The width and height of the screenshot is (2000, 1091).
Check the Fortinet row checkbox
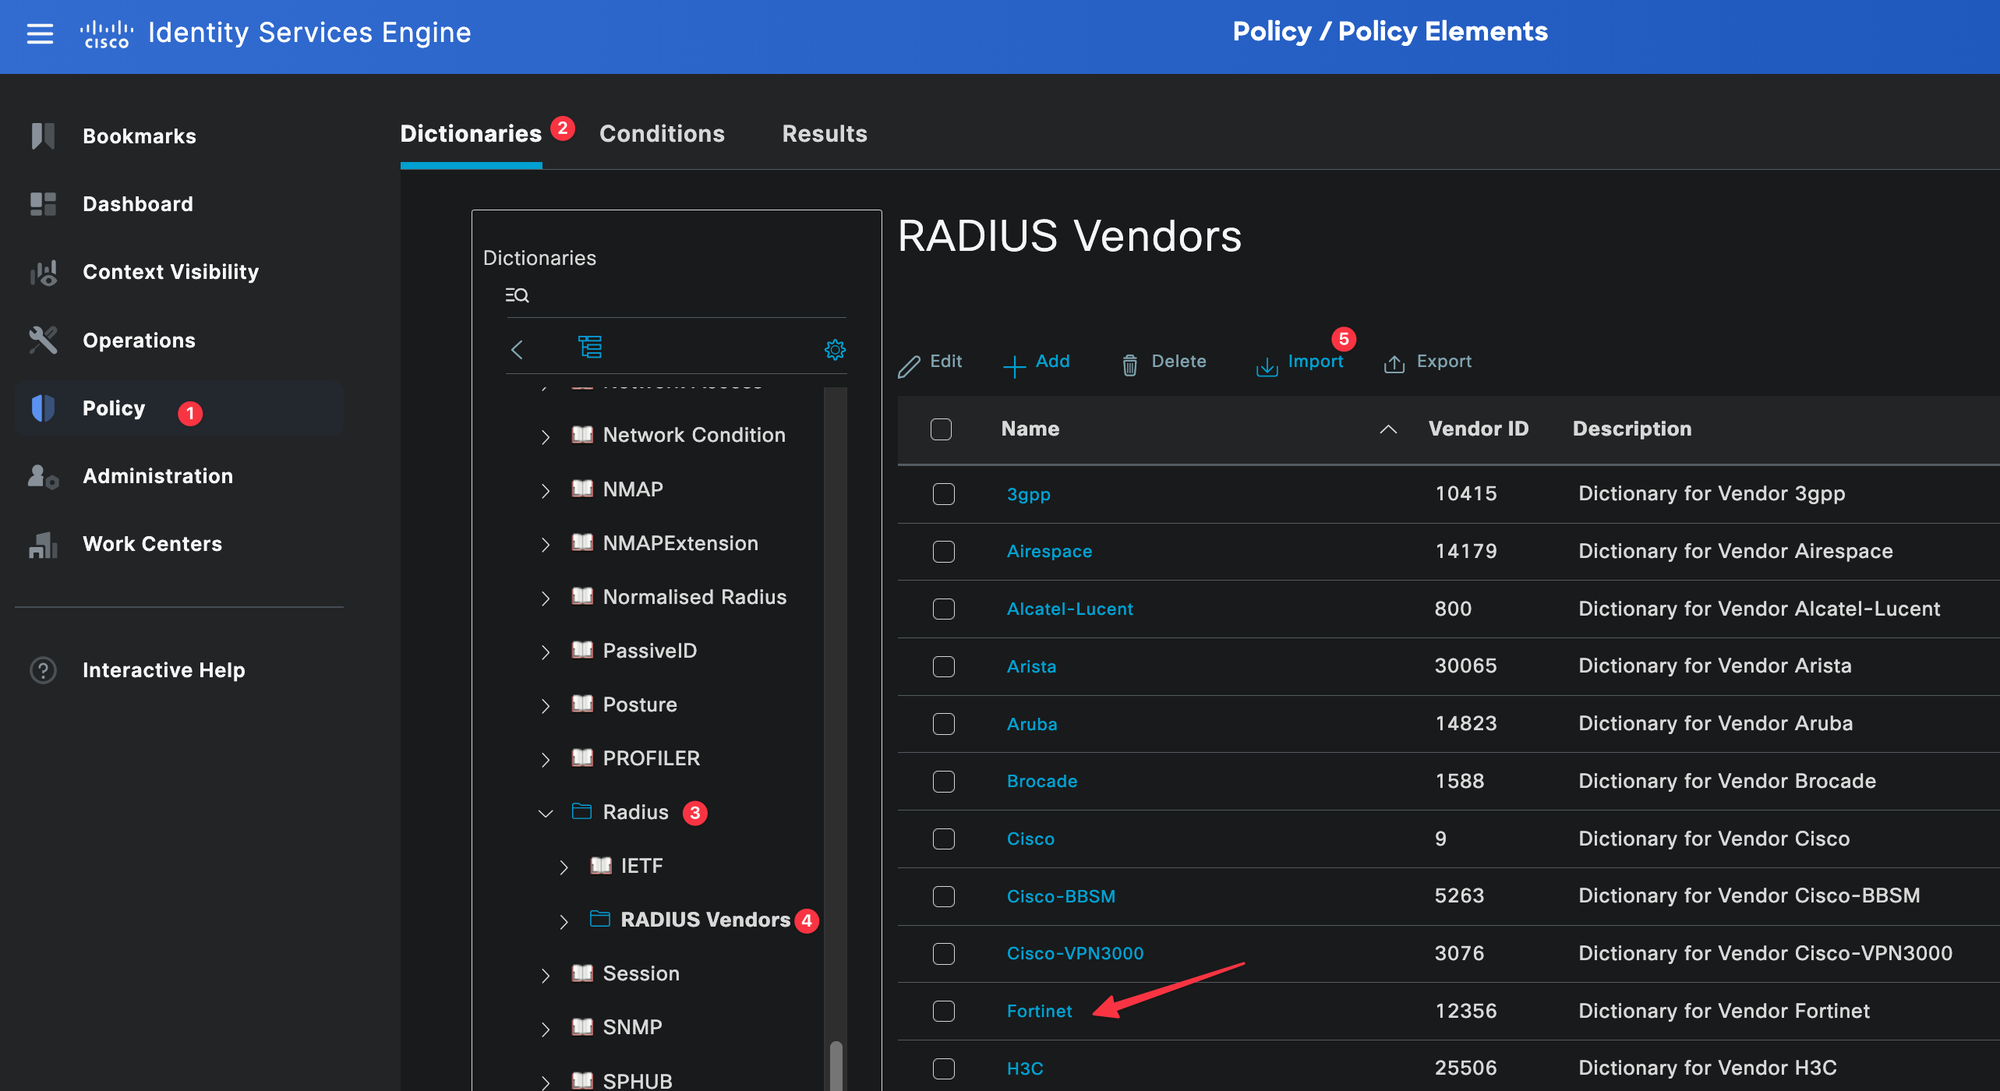click(943, 1011)
